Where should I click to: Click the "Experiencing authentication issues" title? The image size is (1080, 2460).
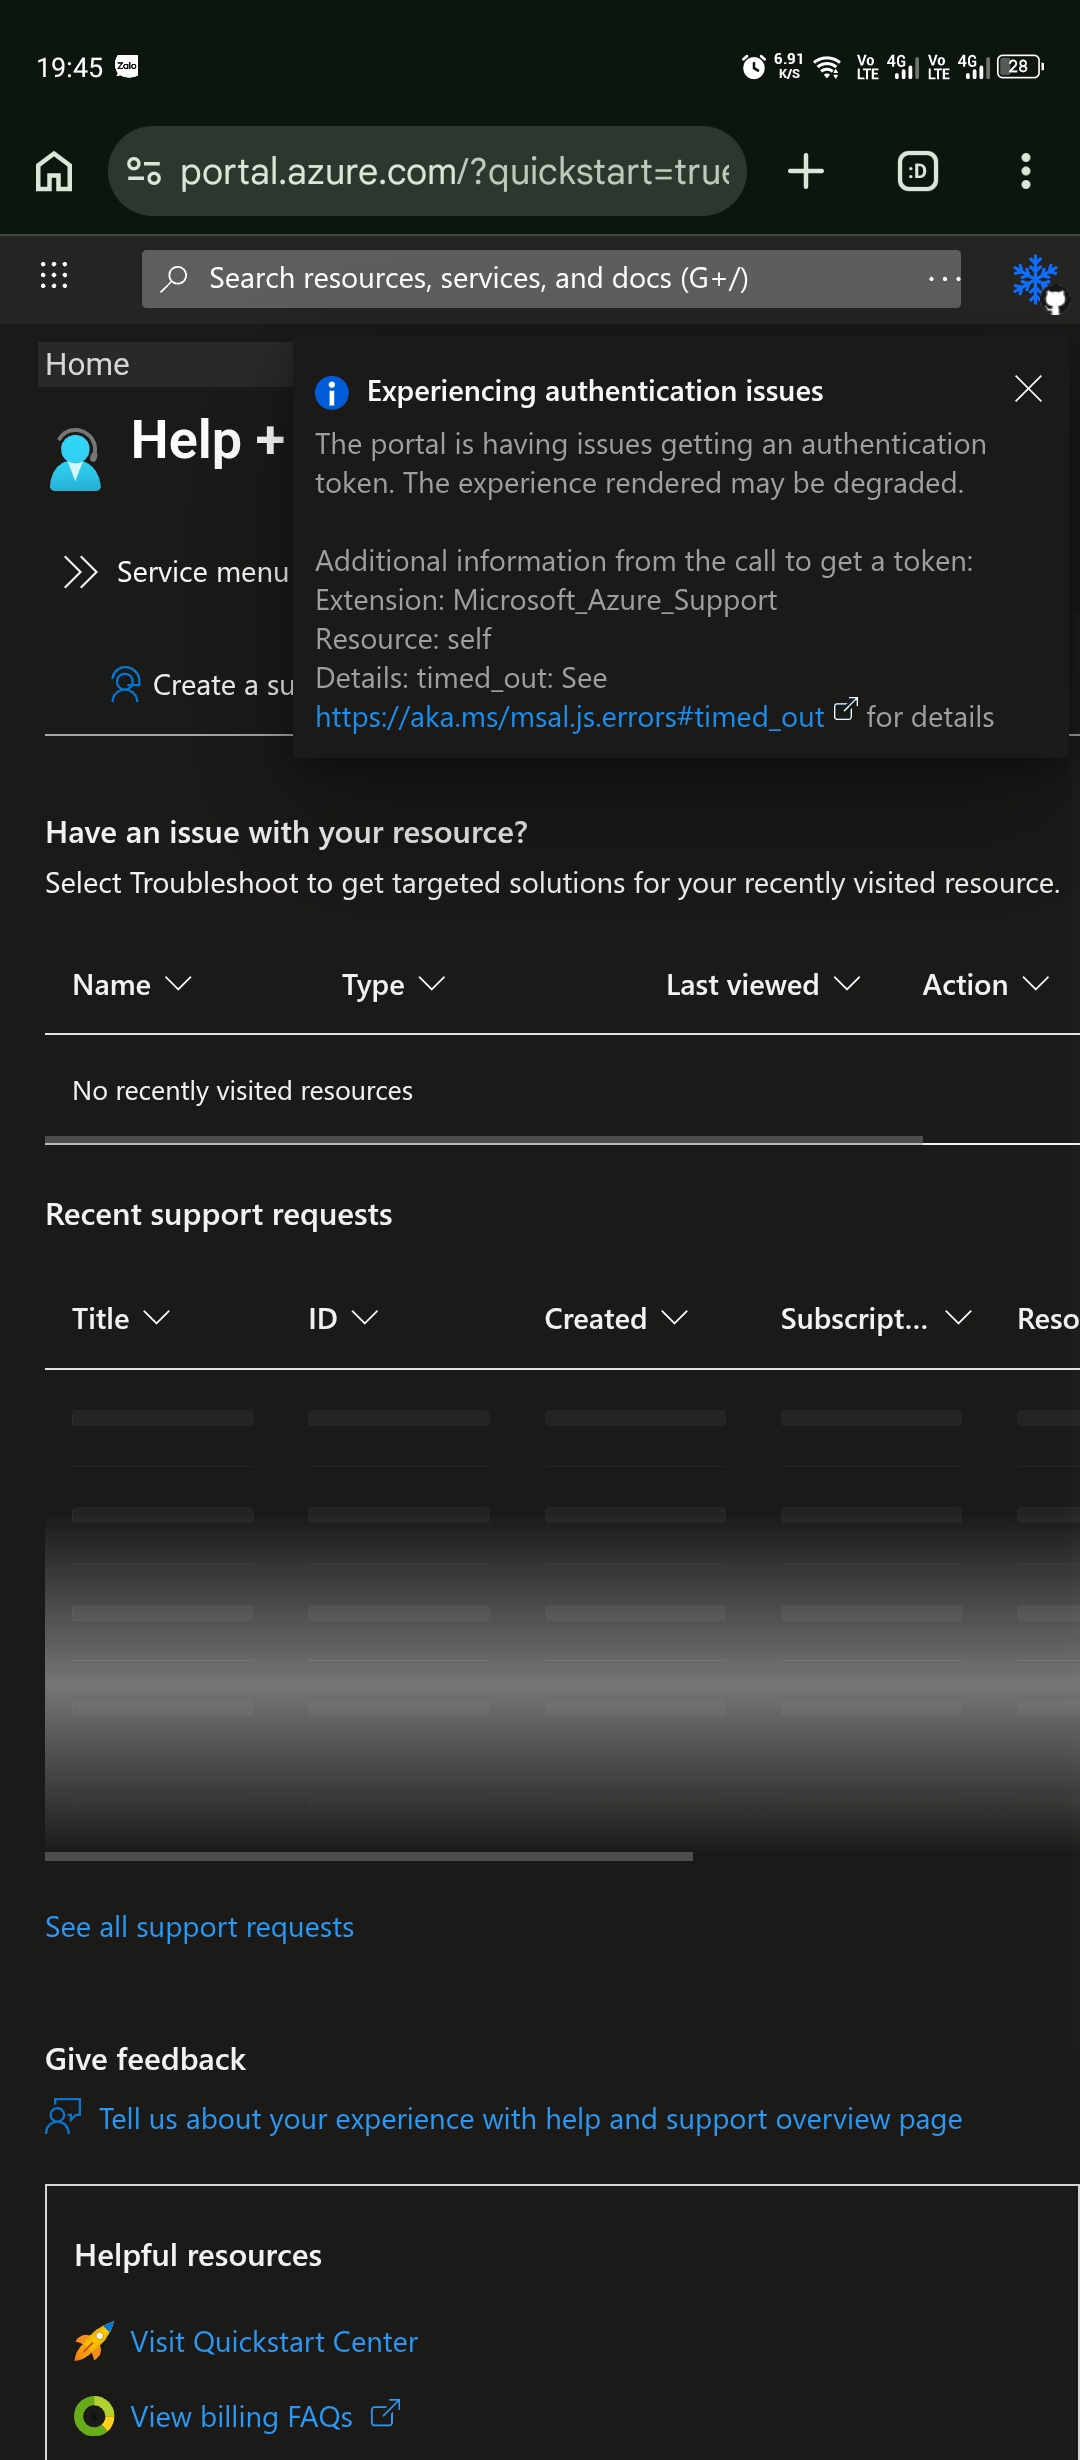[595, 391]
